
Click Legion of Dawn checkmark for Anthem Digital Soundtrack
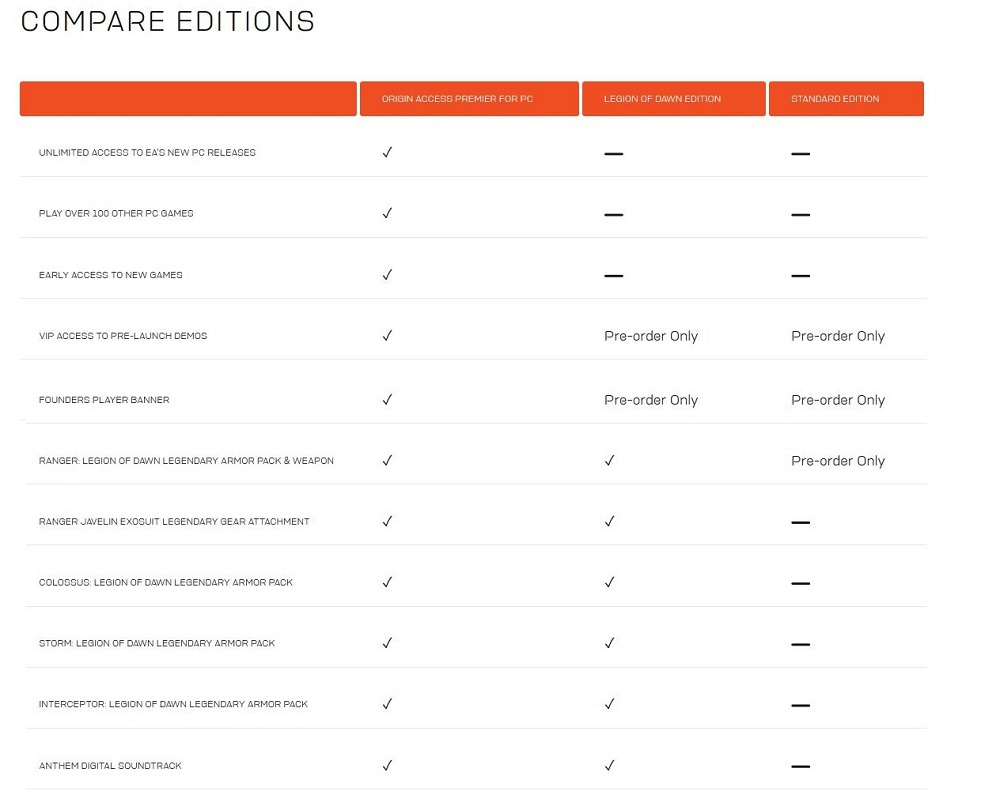[609, 766]
